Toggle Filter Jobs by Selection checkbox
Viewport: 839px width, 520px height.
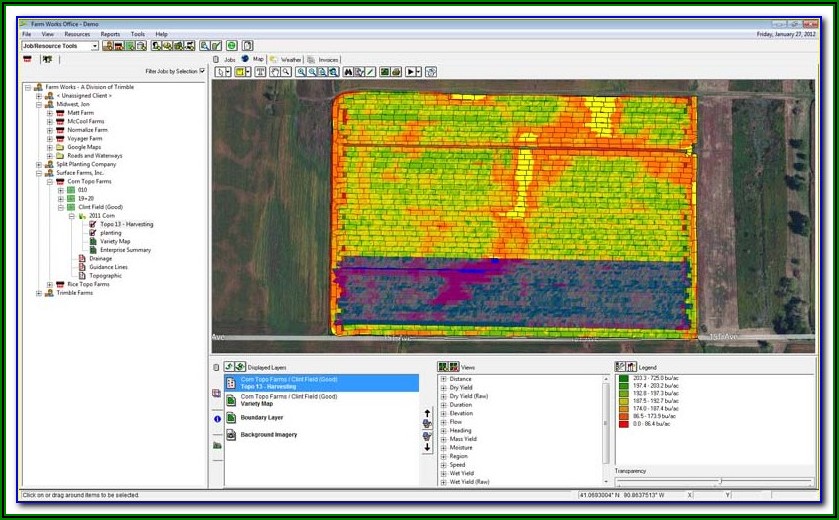tap(202, 71)
